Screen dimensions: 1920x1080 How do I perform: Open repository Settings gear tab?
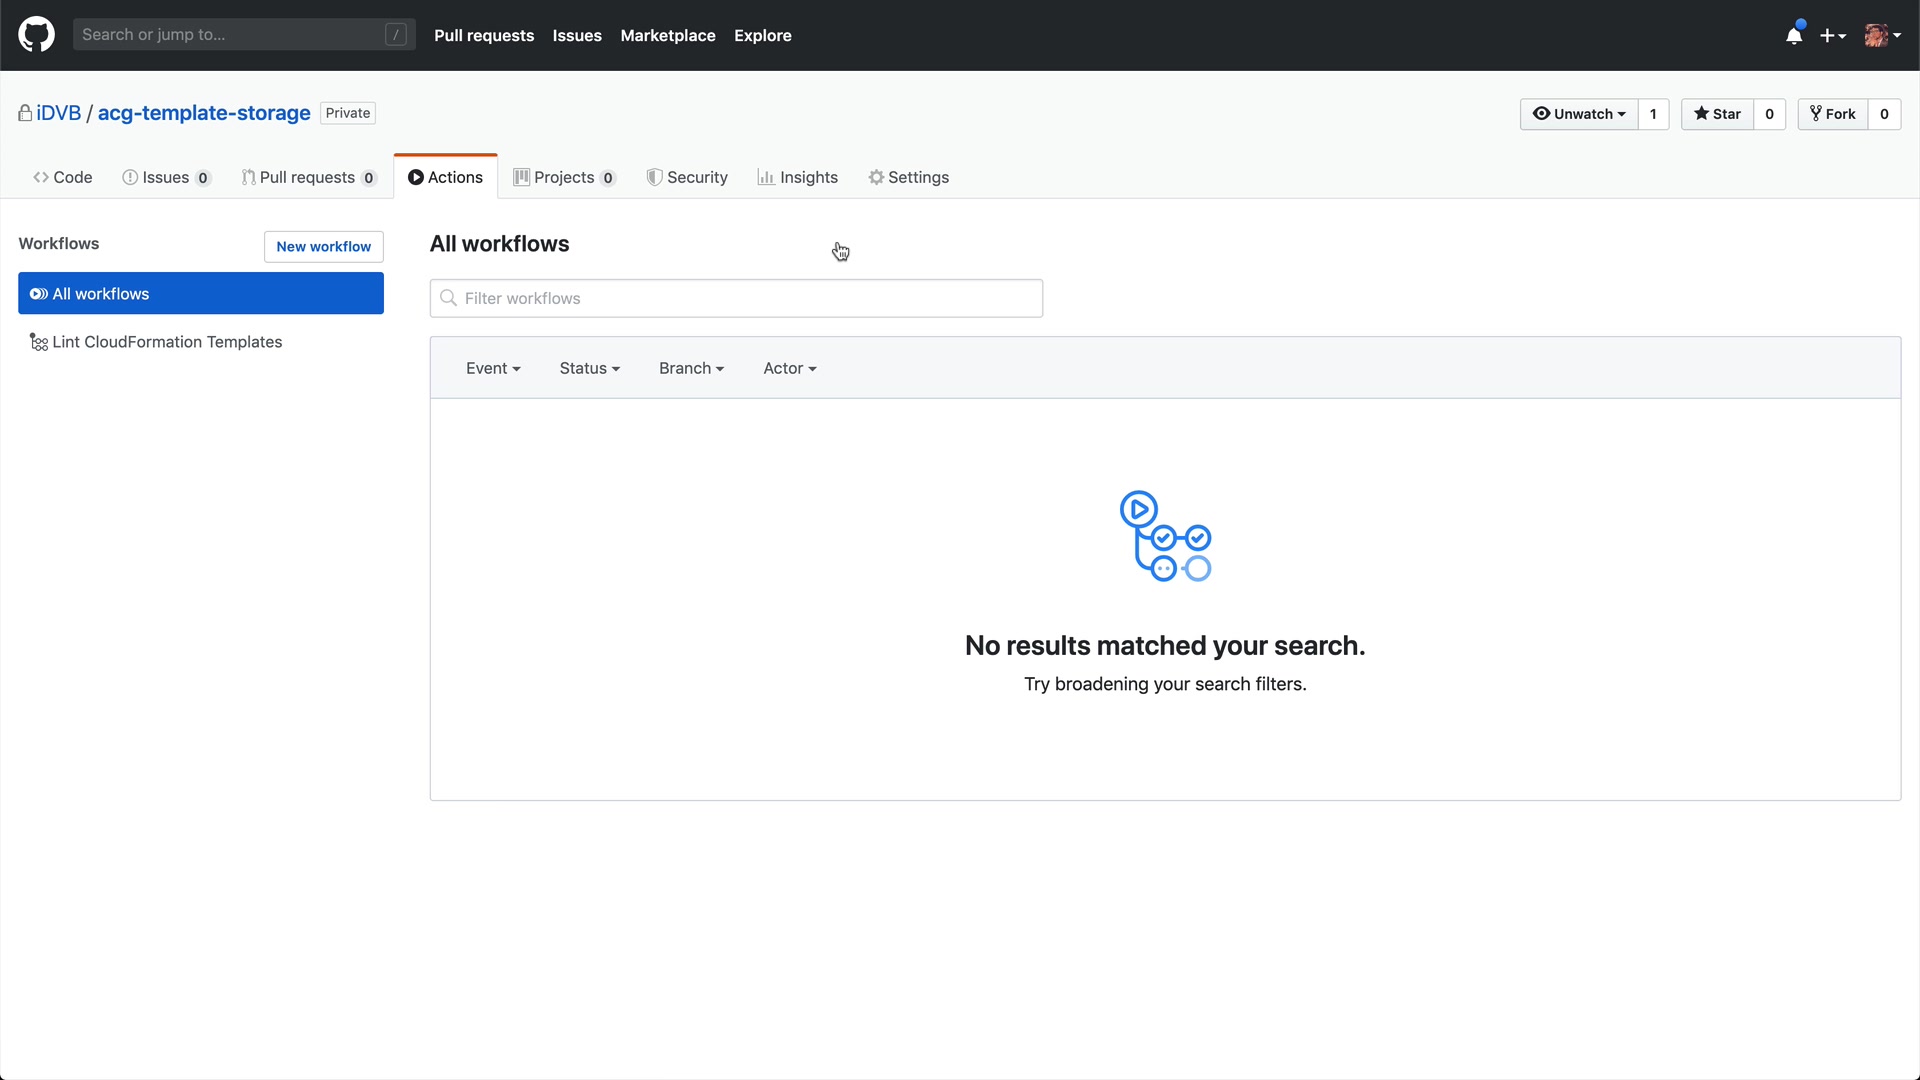(908, 177)
